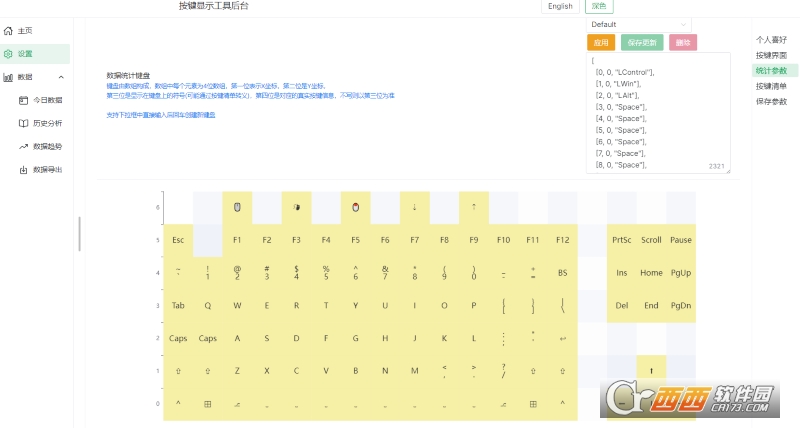This screenshot has height=428, width=800.
Task: Click the orange 应用 apply button
Action: (x=601, y=42)
